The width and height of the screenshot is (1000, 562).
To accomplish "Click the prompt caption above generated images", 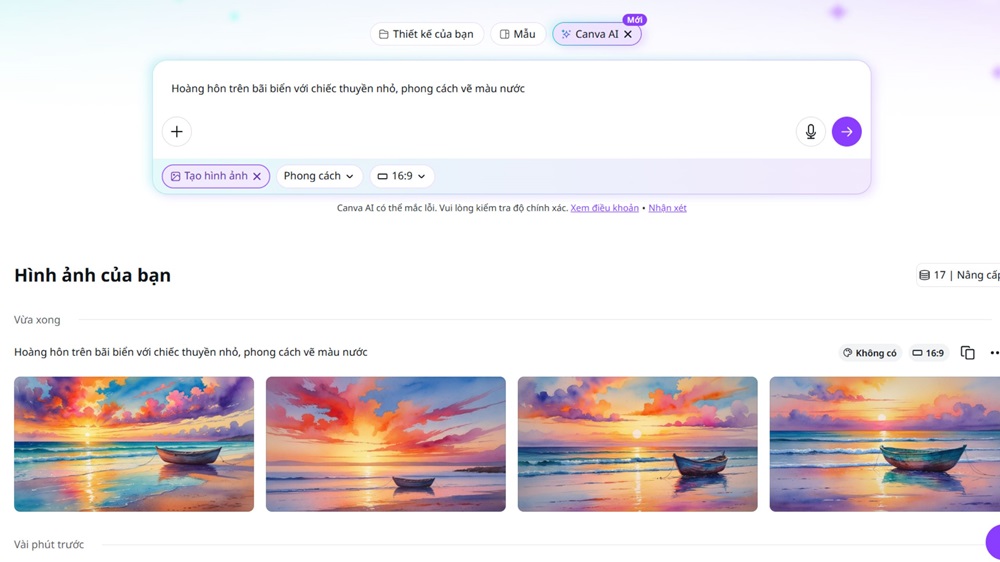I will (x=191, y=352).
